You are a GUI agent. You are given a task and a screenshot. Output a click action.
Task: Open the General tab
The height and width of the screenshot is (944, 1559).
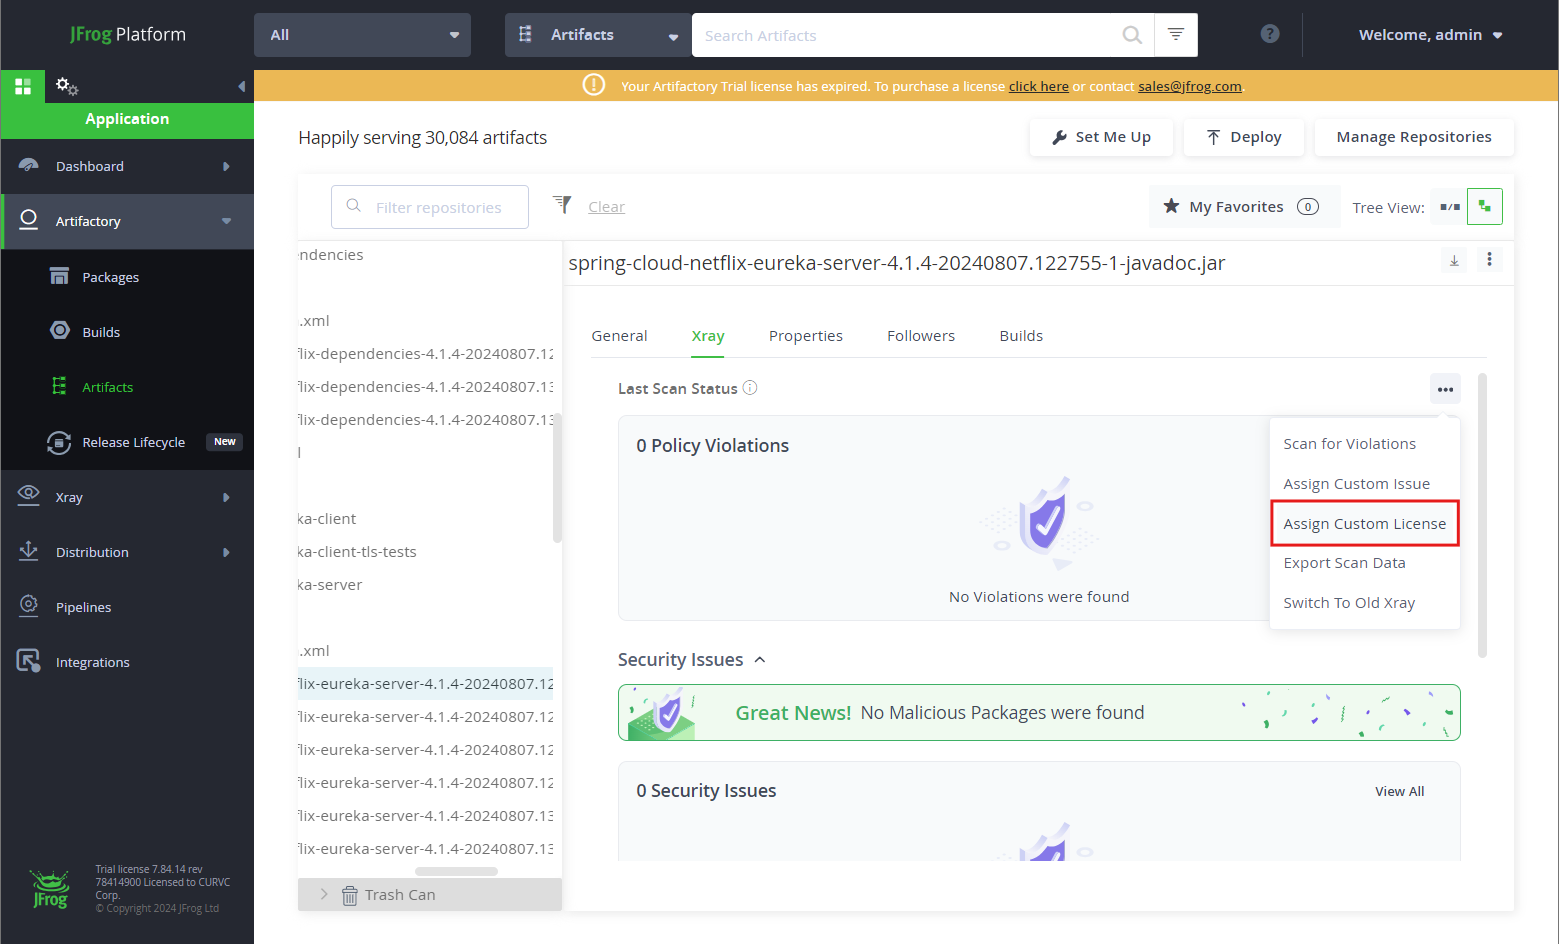[619, 336]
